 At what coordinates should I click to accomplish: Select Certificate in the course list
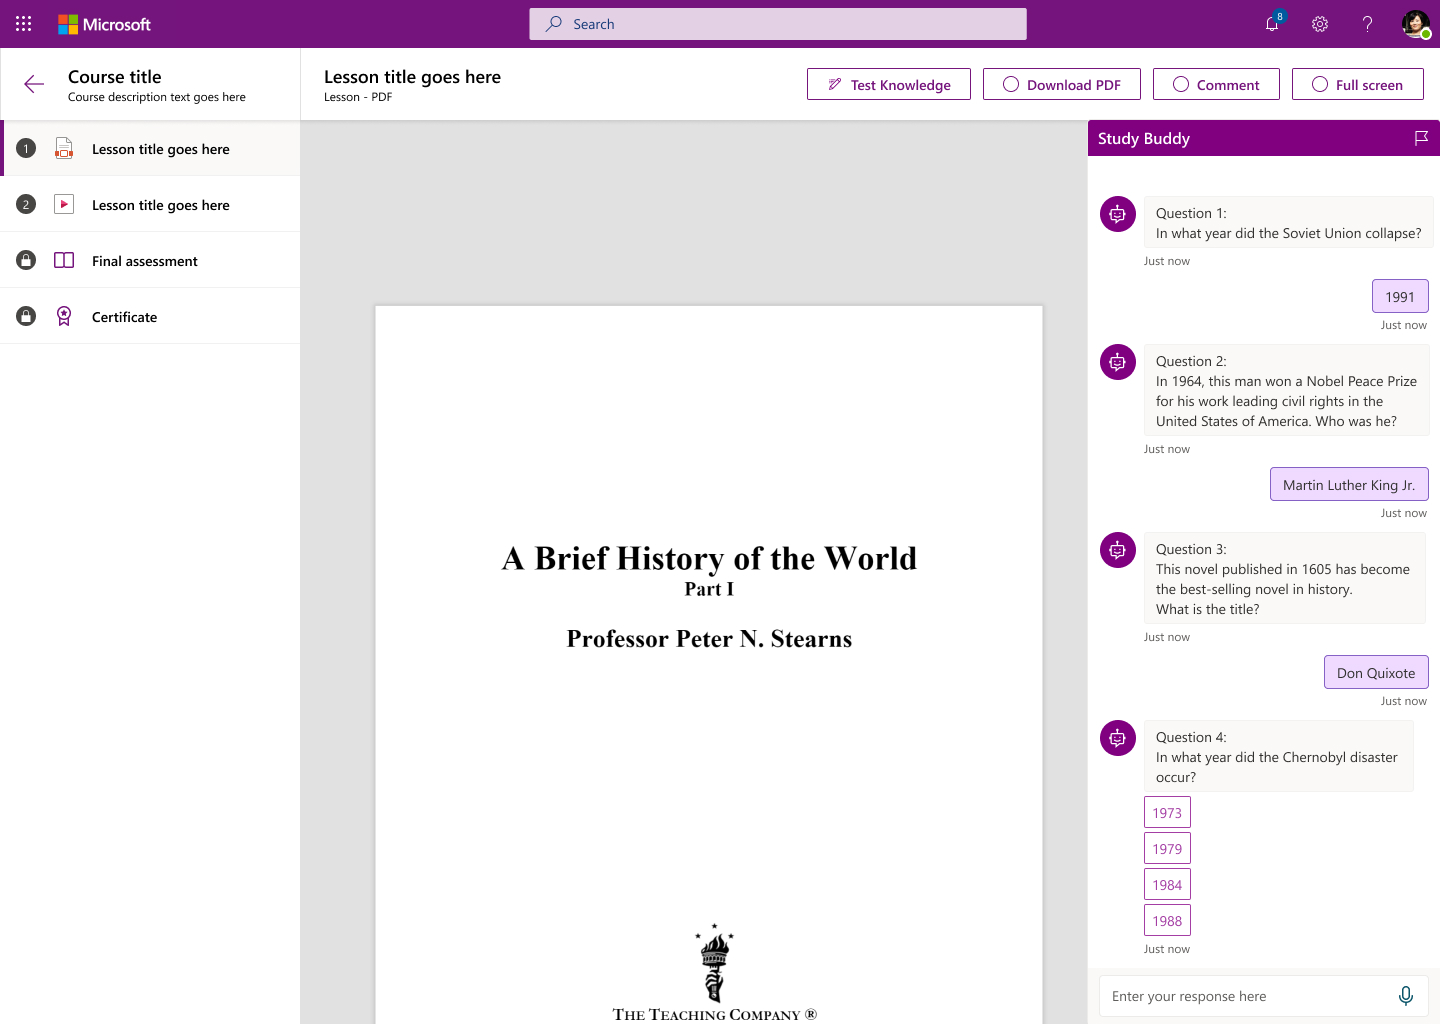tap(124, 317)
